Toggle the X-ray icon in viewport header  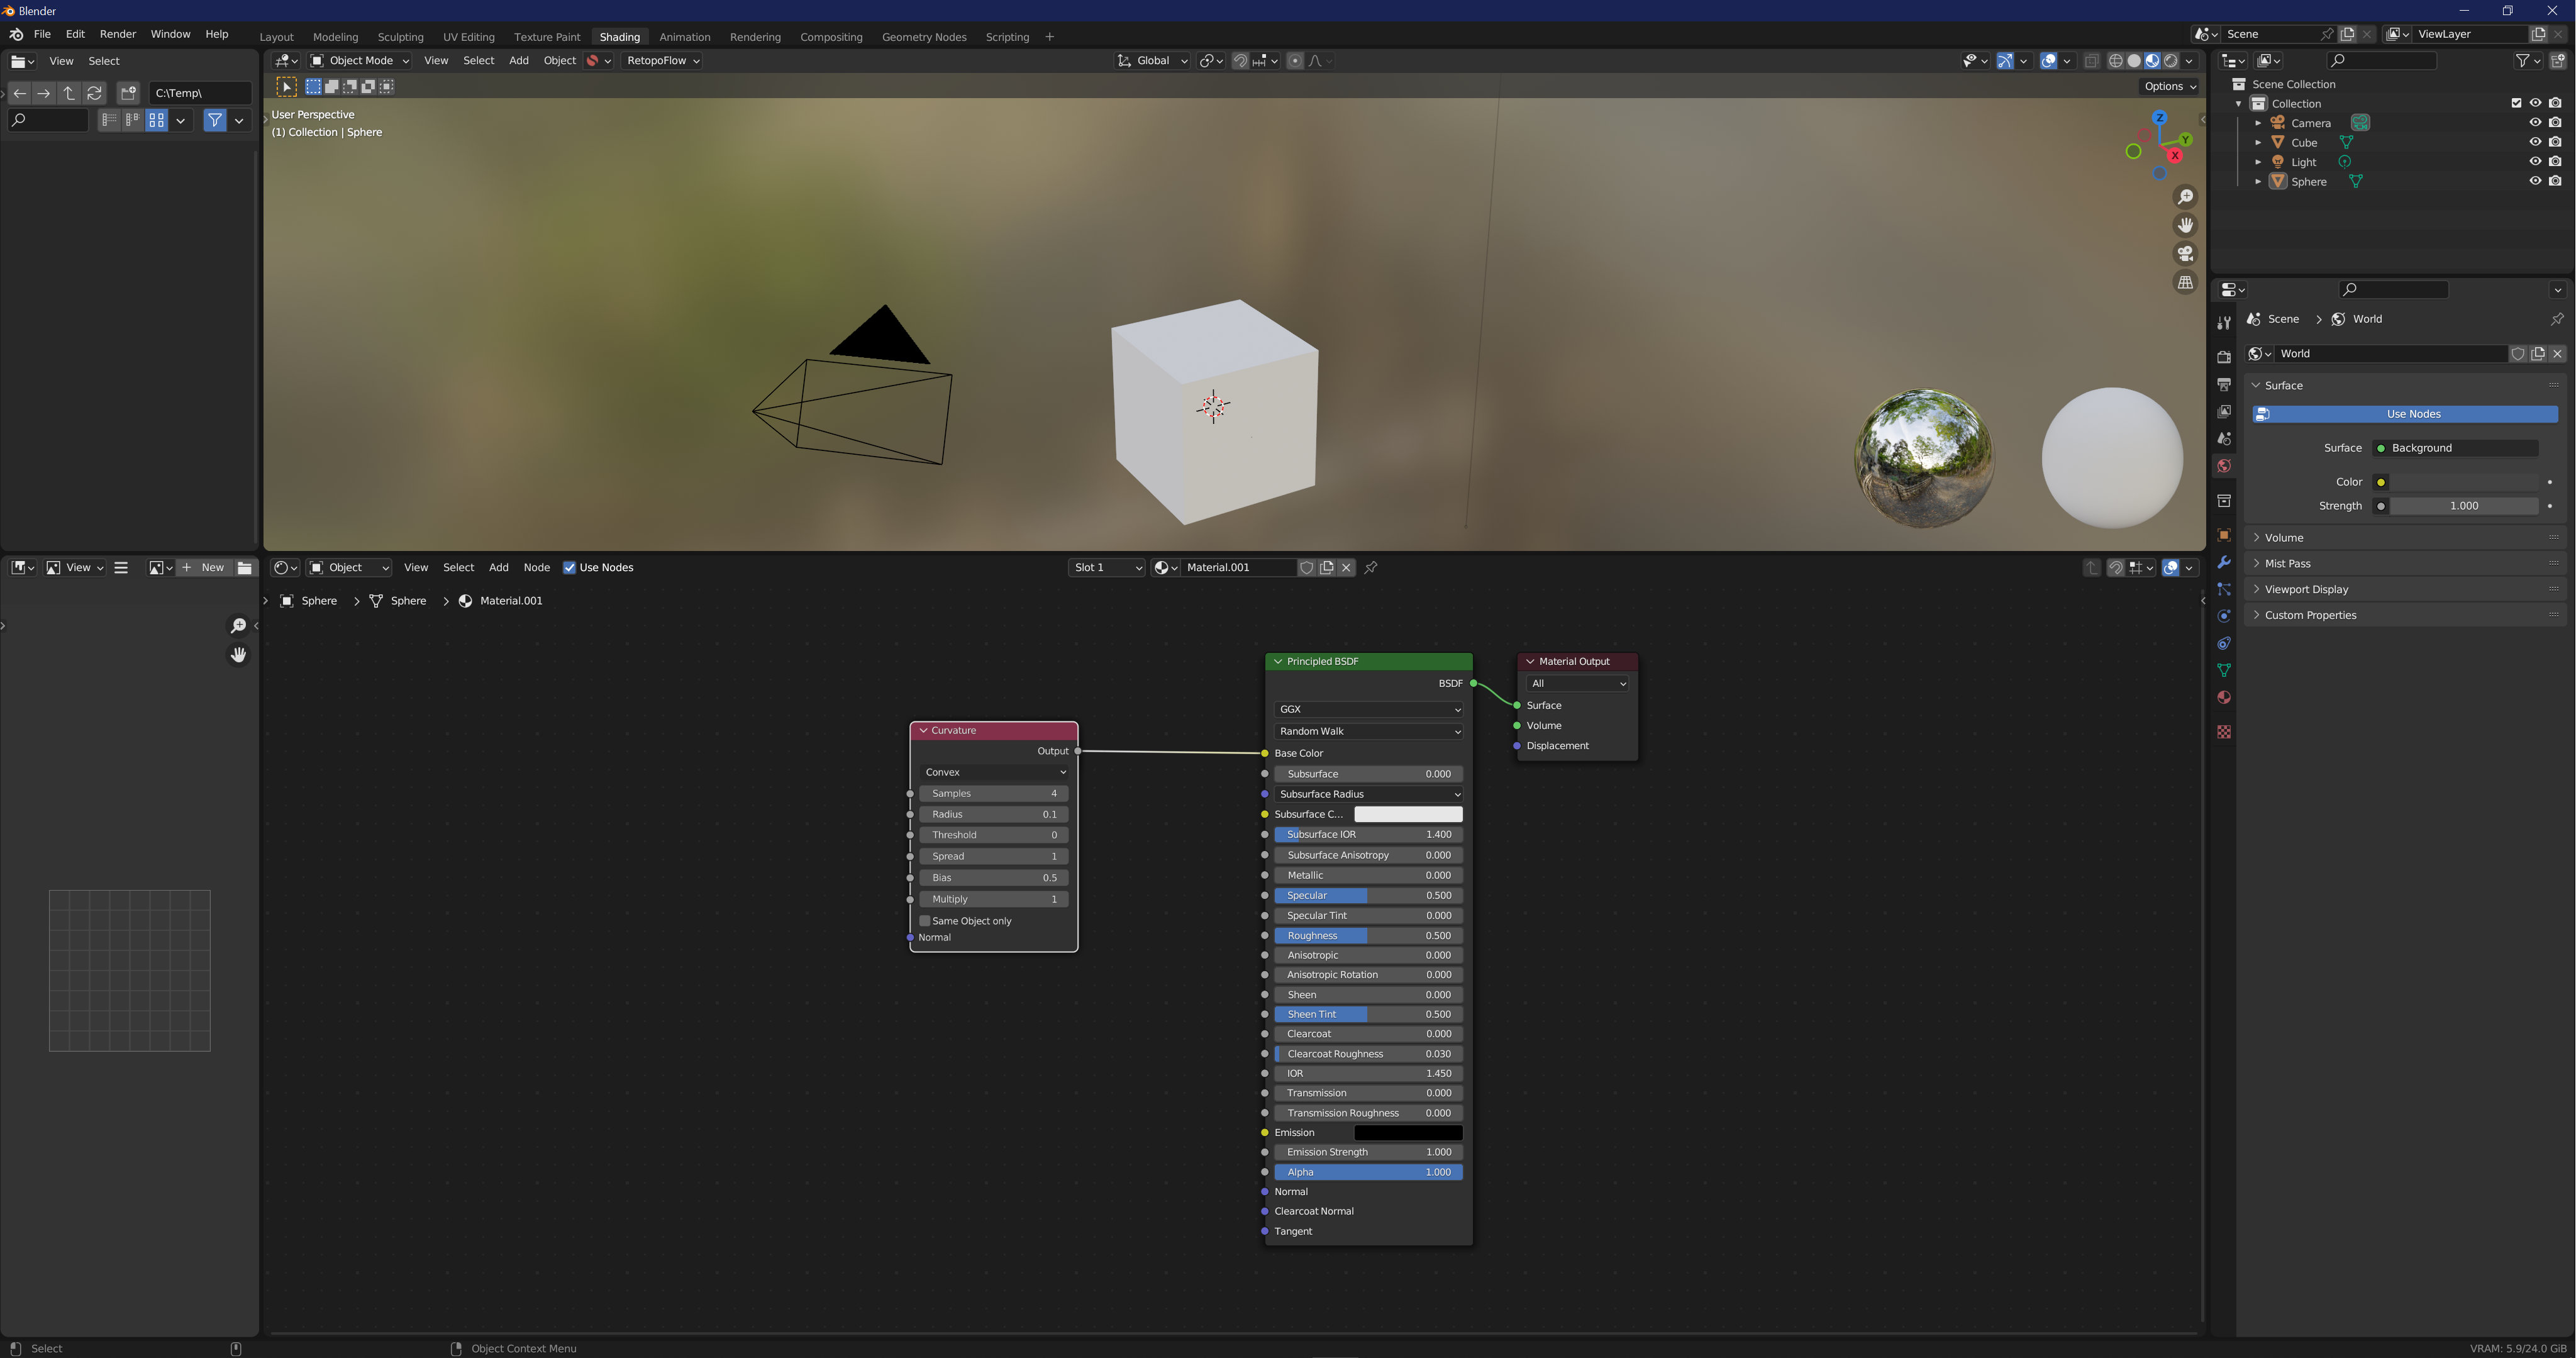coord(2091,61)
